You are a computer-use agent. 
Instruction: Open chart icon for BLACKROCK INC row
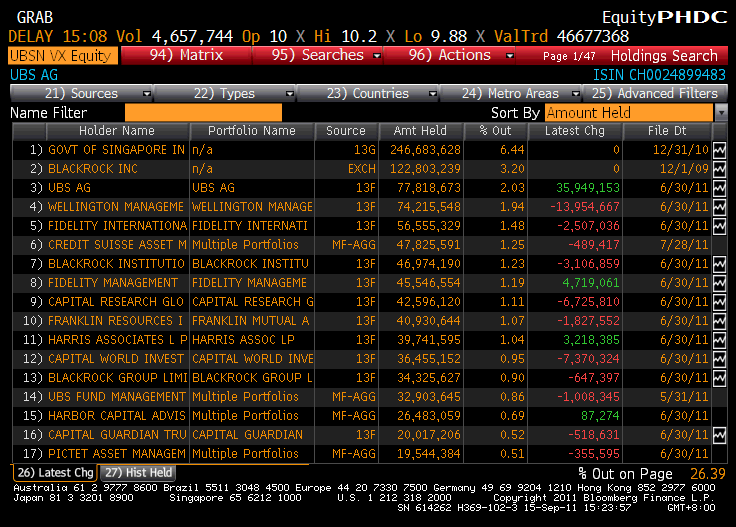point(719,169)
